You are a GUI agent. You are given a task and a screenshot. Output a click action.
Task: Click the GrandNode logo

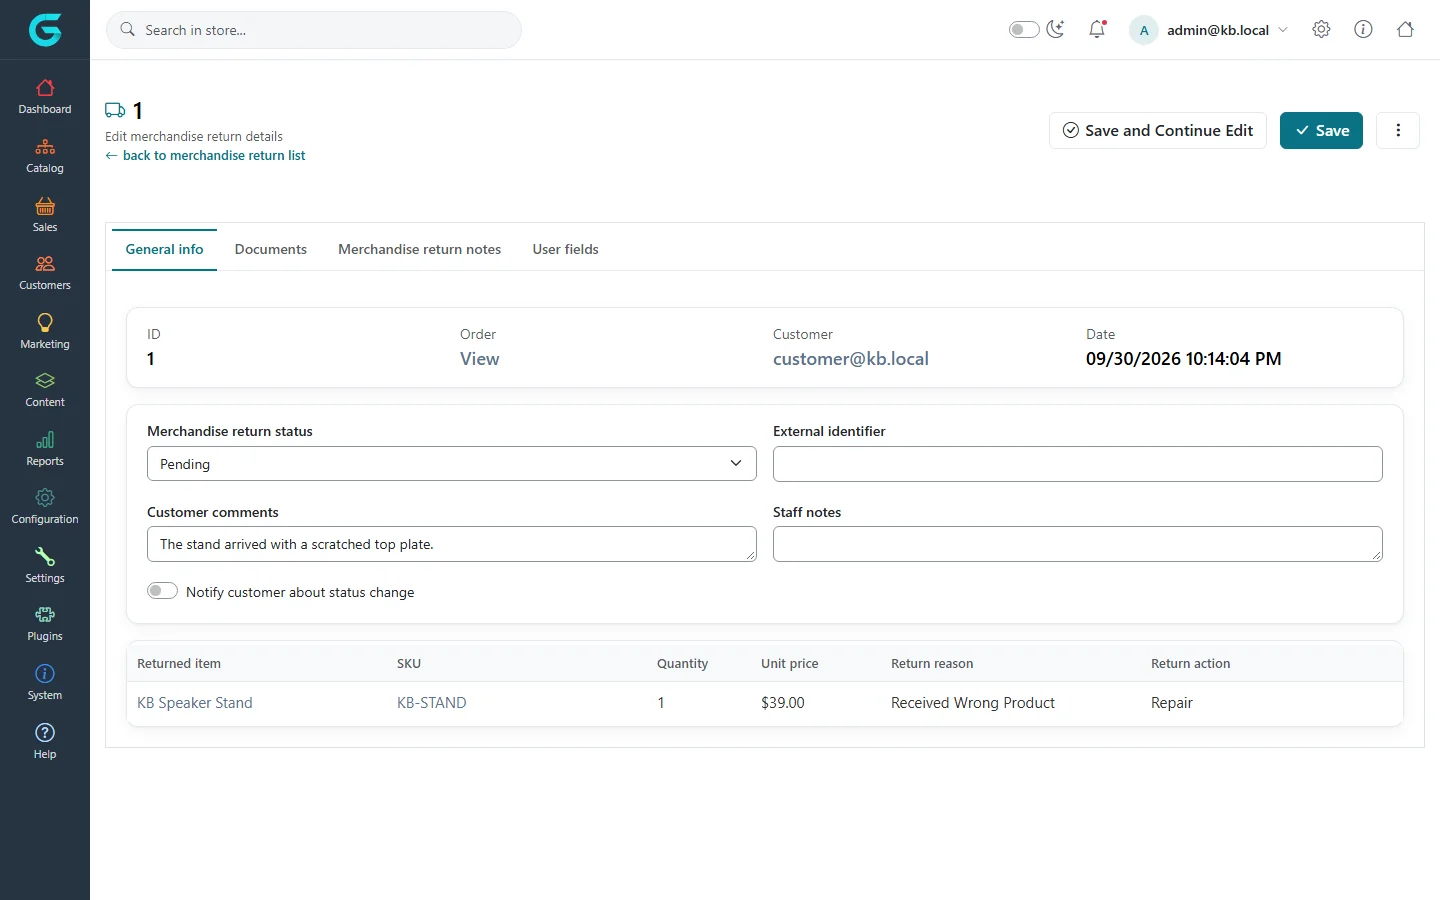pyautogui.click(x=45, y=30)
